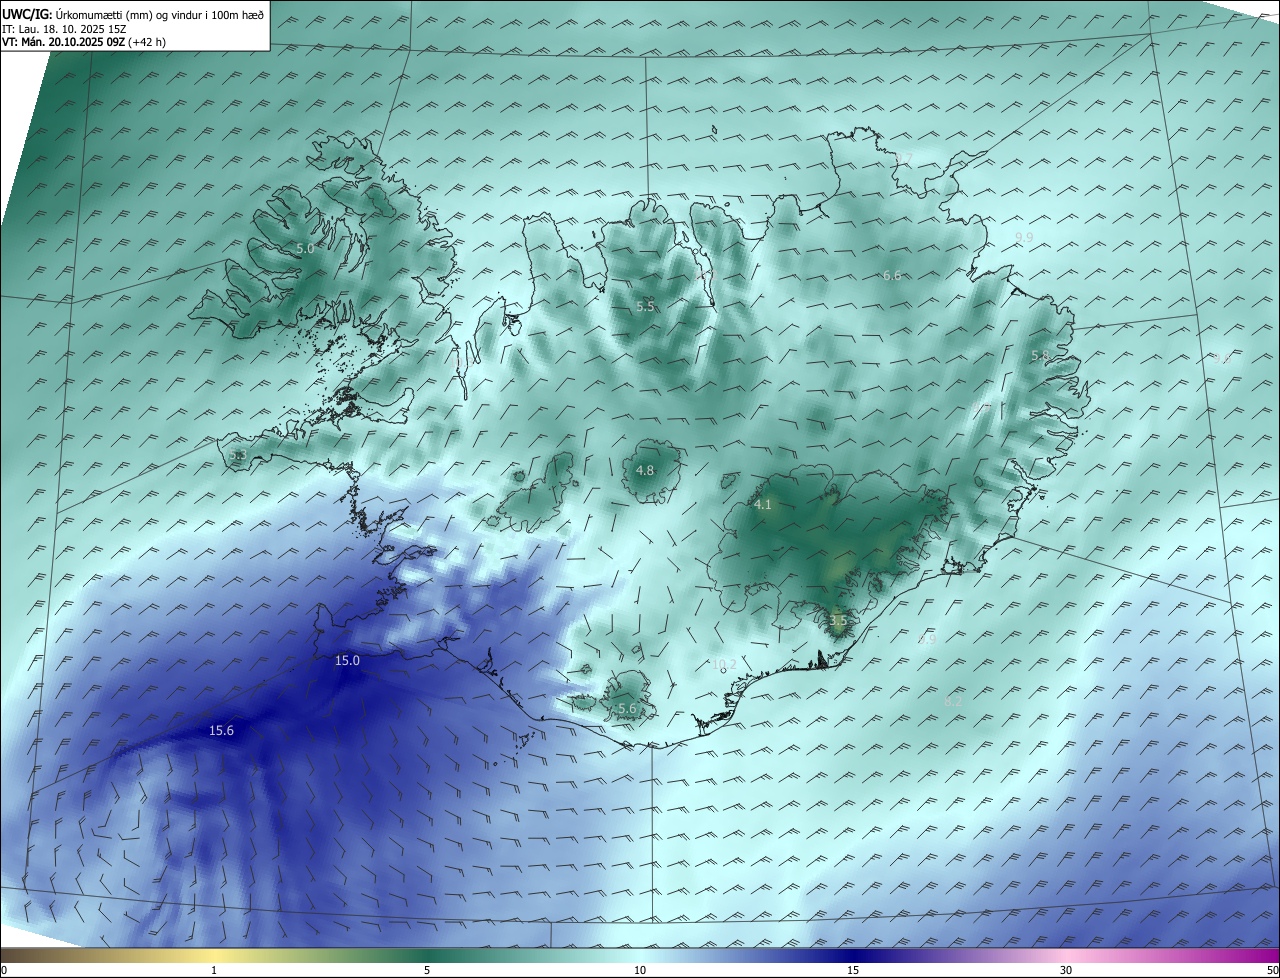
Task: Click the colour scale tick label 50
Action: 1272,970
